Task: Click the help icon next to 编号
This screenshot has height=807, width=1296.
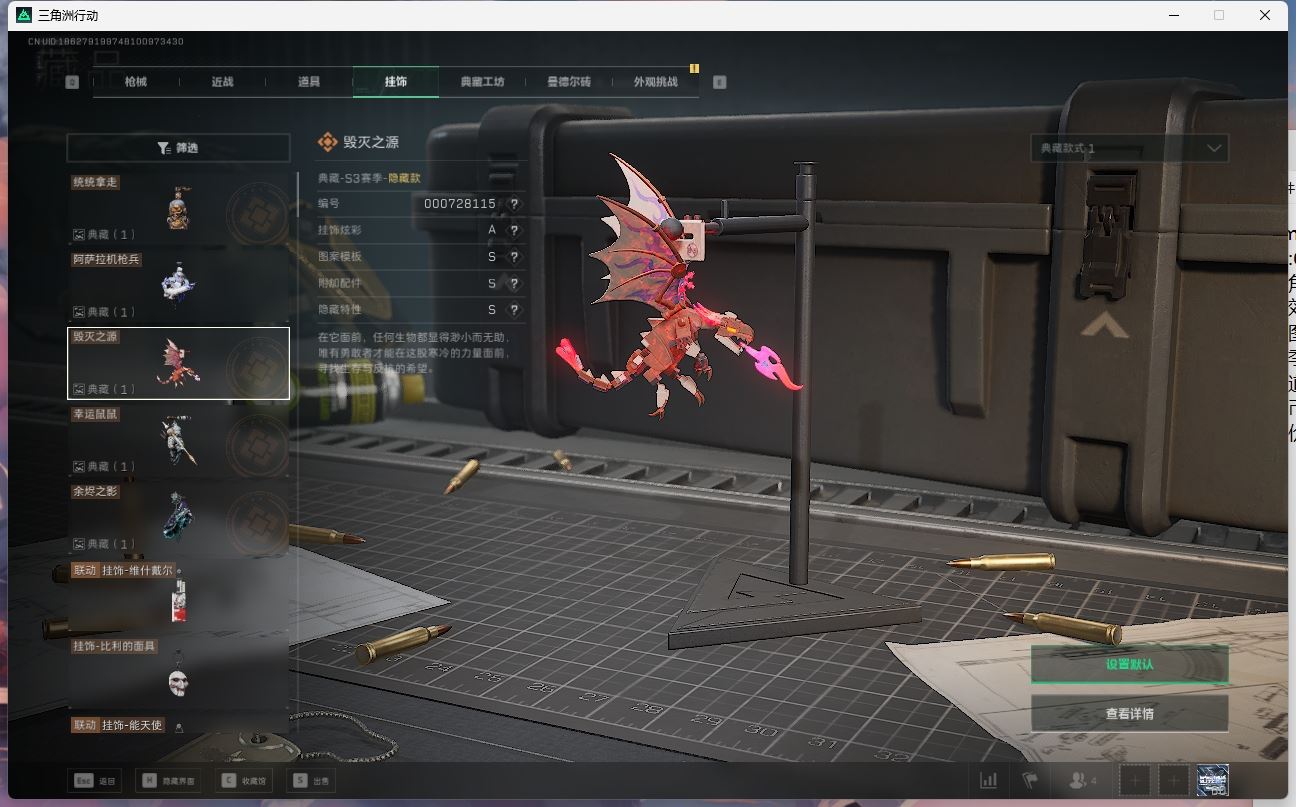Action: tap(514, 203)
